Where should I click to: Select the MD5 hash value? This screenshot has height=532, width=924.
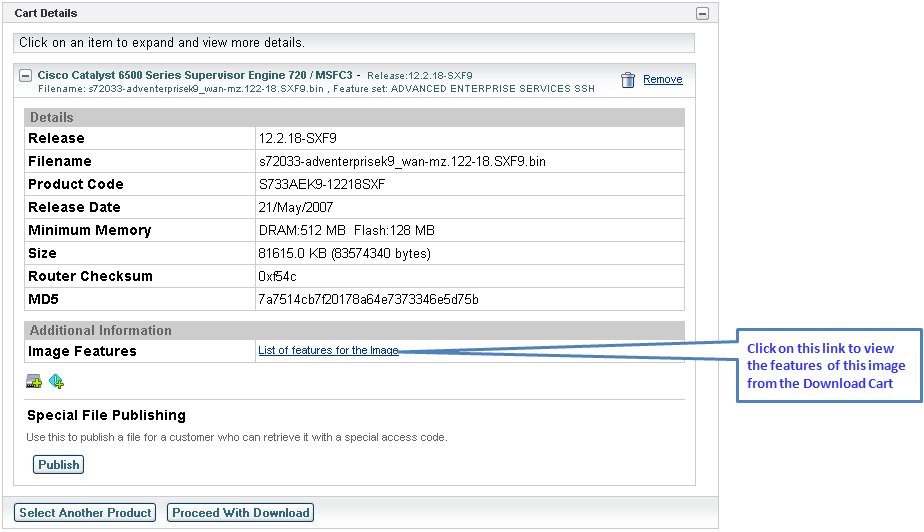point(368,299)
